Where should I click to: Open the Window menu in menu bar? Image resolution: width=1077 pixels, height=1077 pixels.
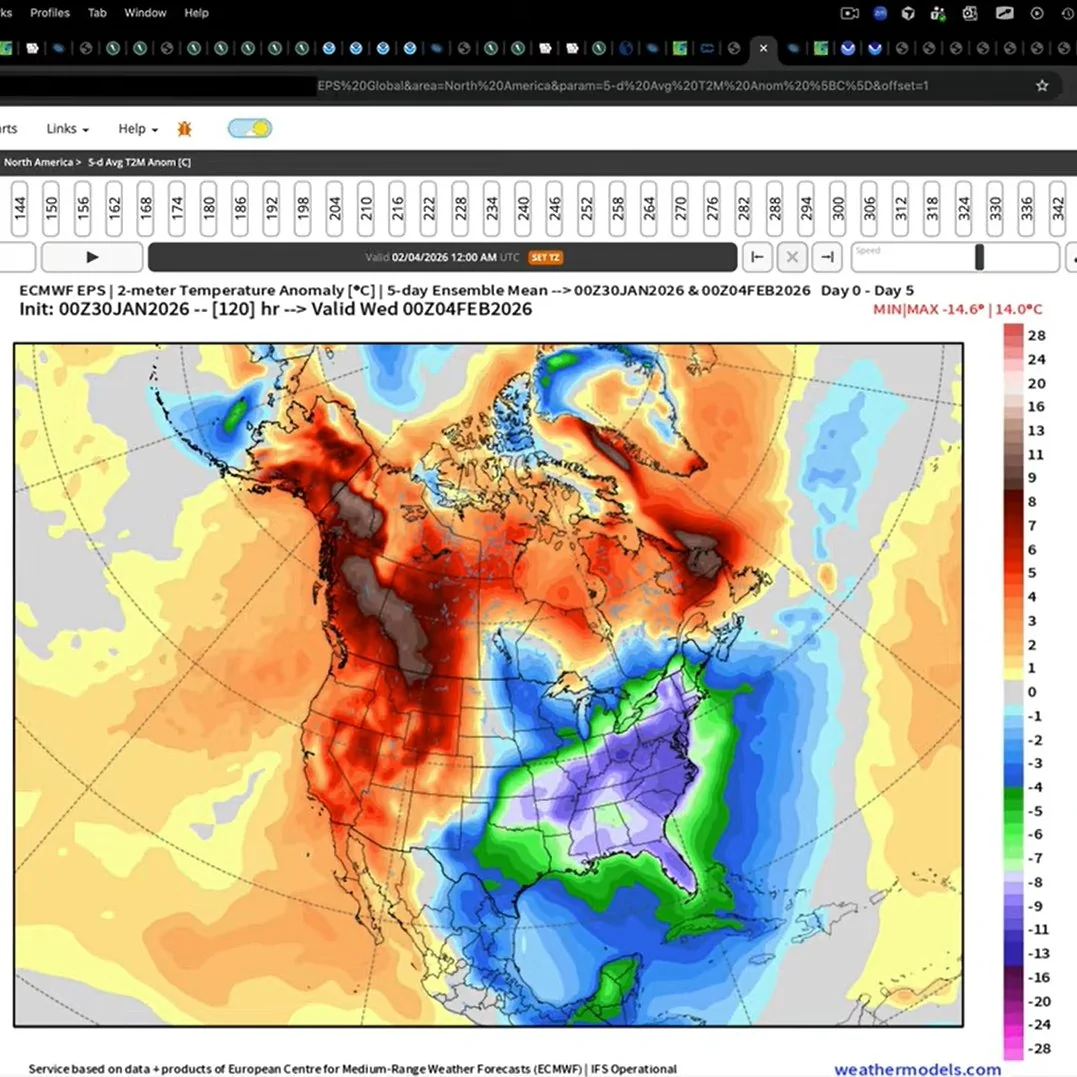coord(145,13)
